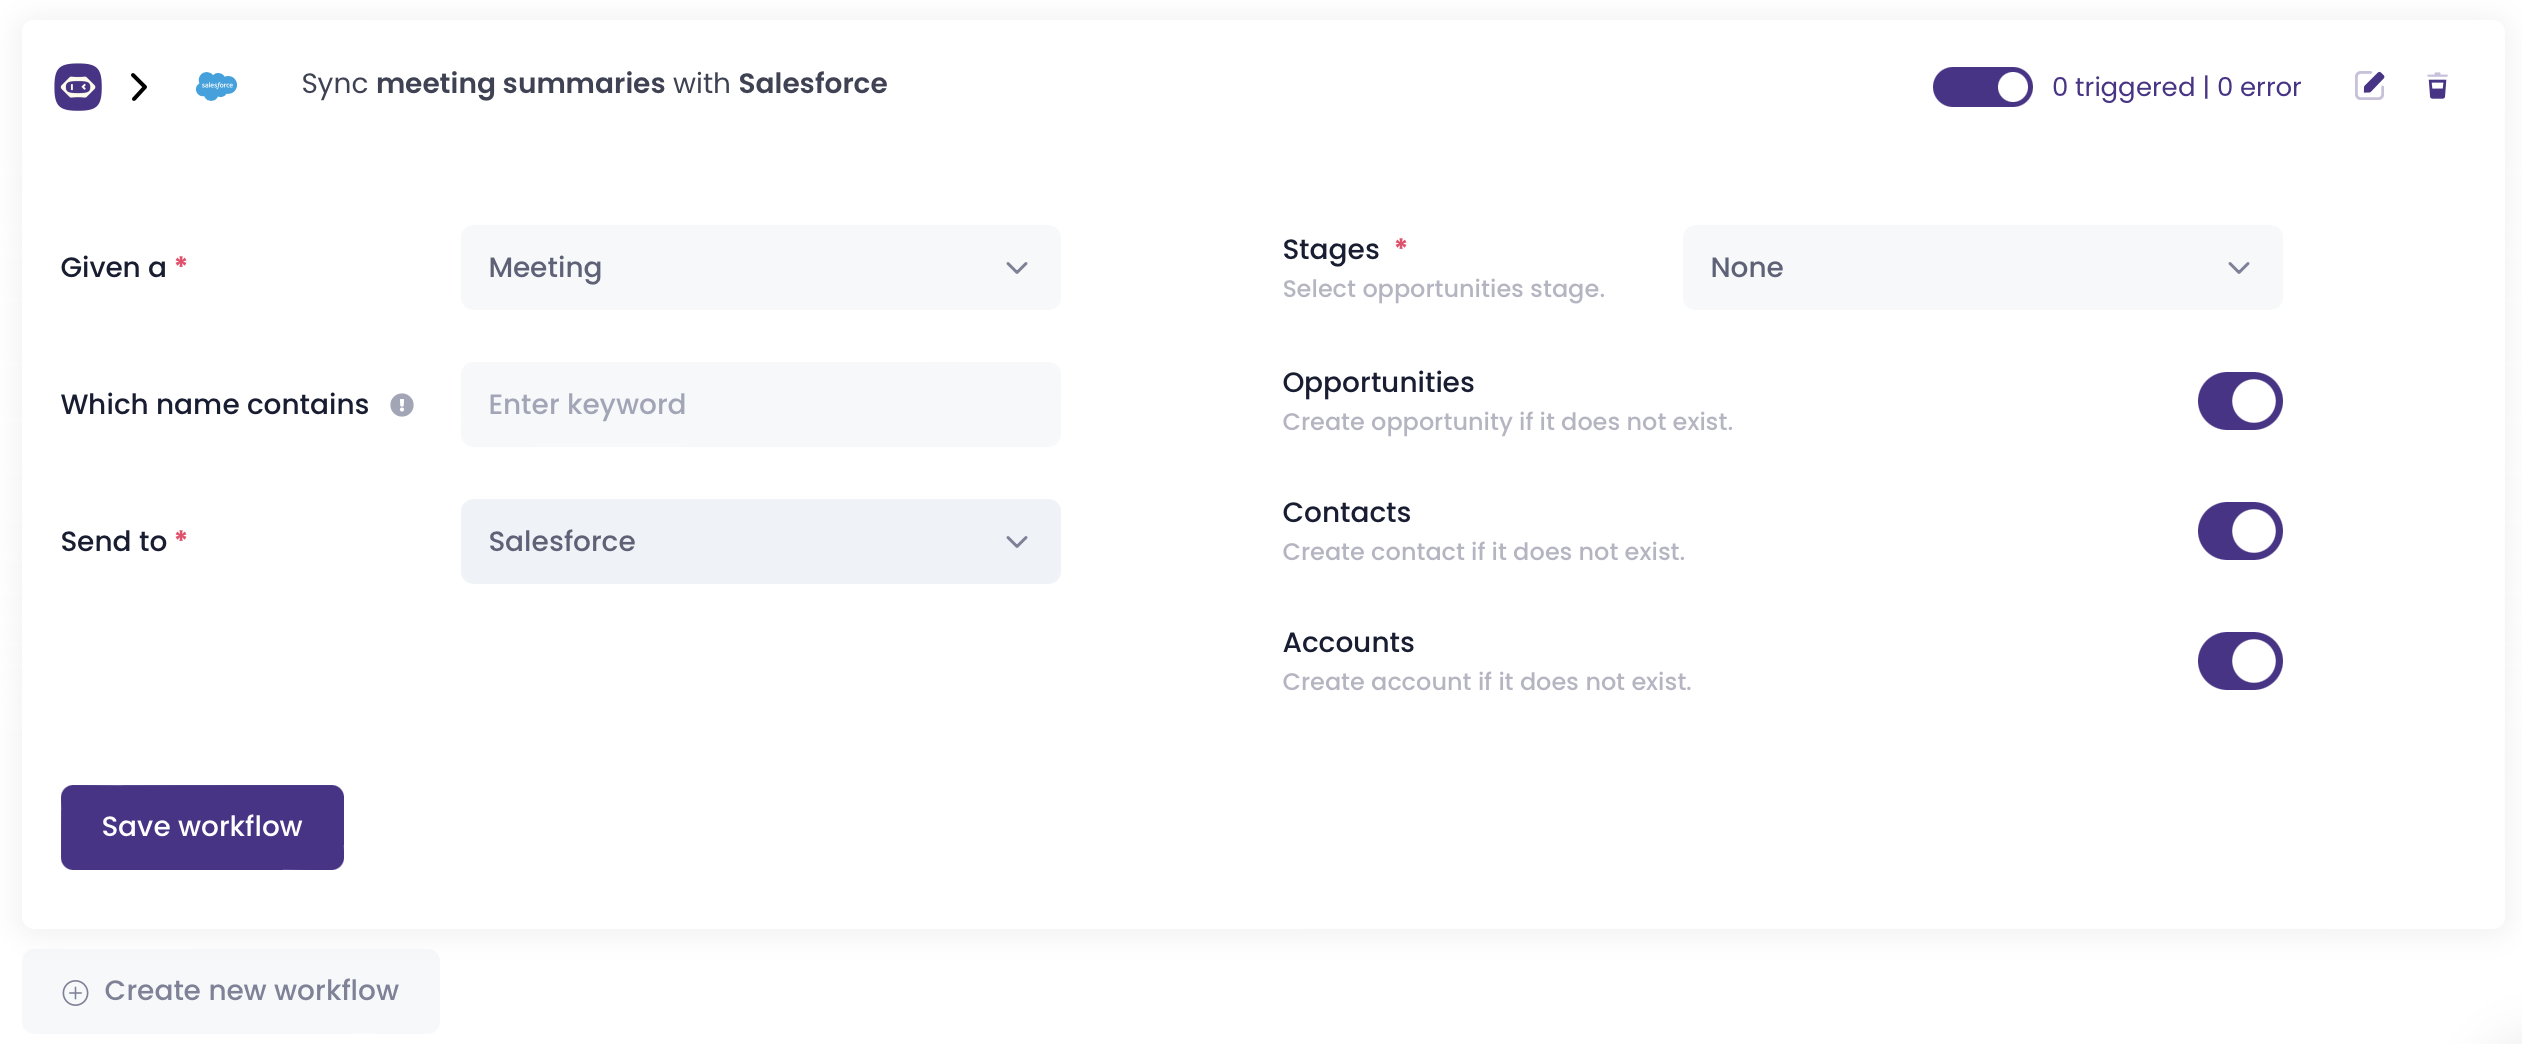2522x1044 pixels.
Task: Turn off Contacts creation switch
Action: click(2239, 531)
